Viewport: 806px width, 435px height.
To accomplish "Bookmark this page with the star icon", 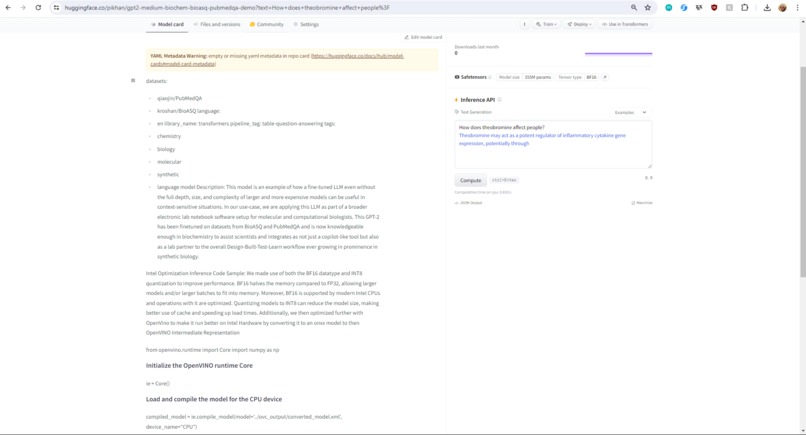I will [648, 8].
